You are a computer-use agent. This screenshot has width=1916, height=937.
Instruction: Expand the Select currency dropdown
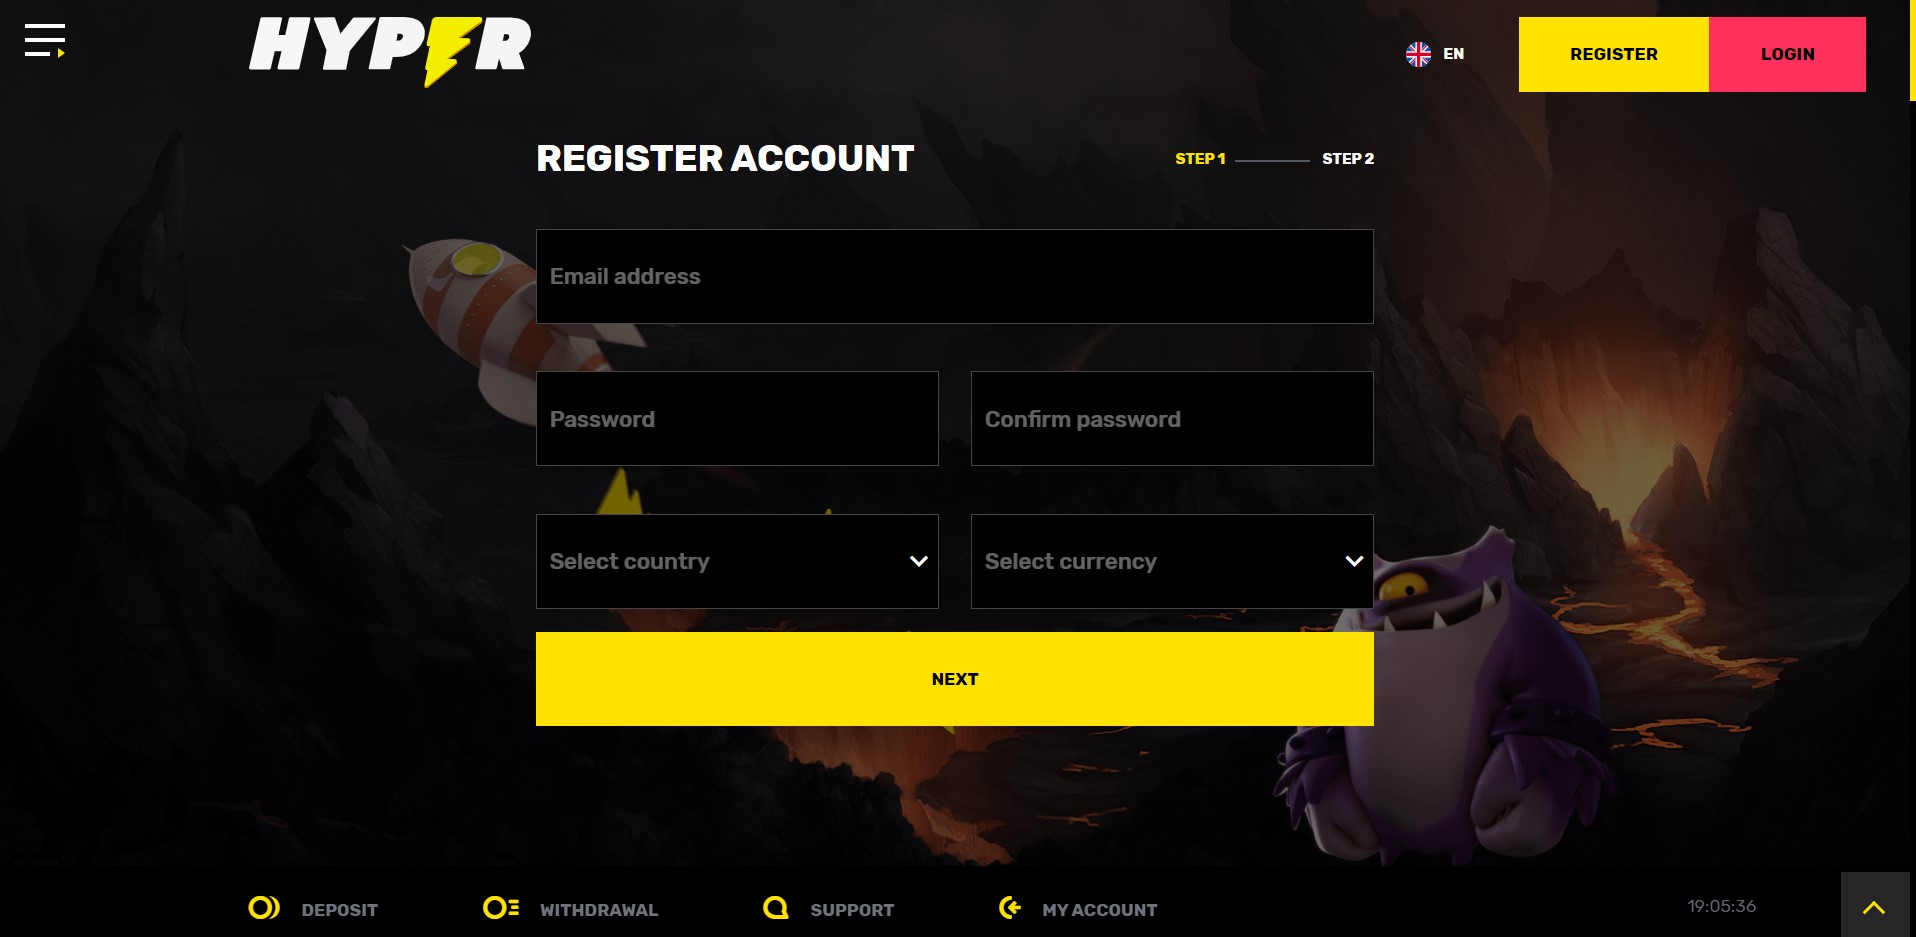[x=1172, y=561]
